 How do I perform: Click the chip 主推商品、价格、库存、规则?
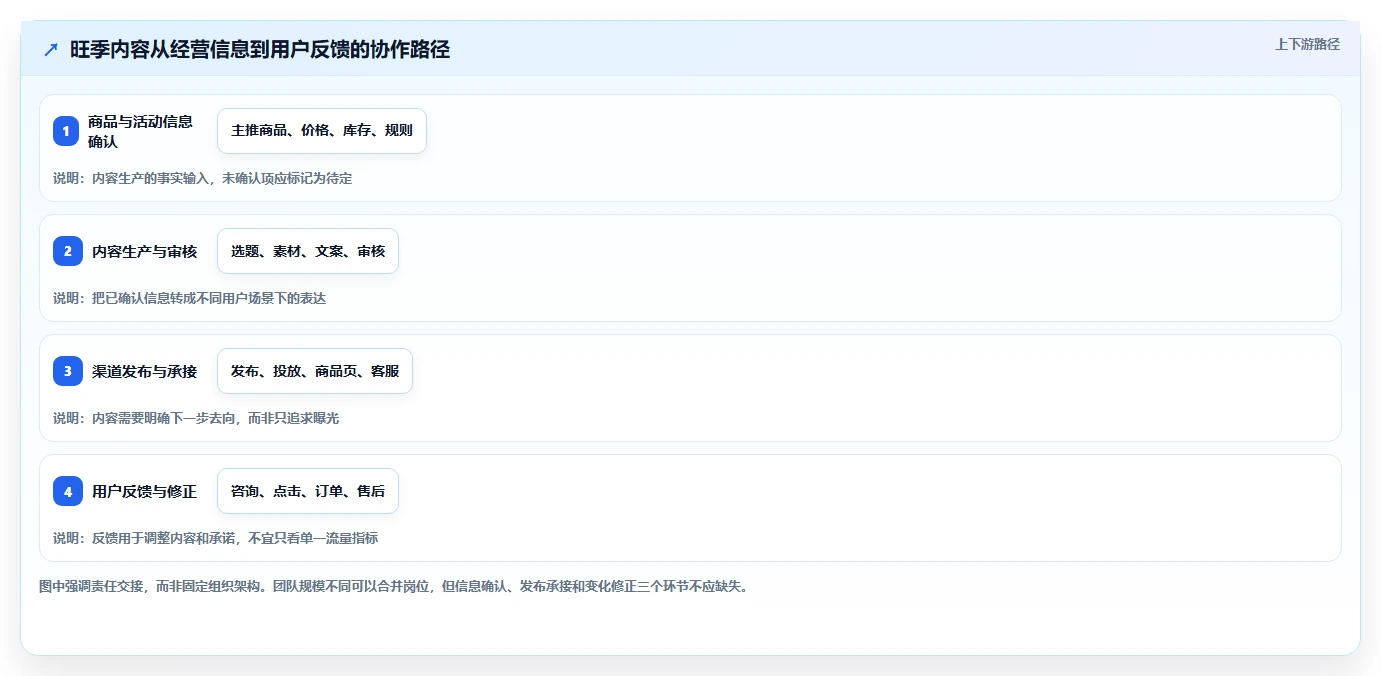[322, 131]
